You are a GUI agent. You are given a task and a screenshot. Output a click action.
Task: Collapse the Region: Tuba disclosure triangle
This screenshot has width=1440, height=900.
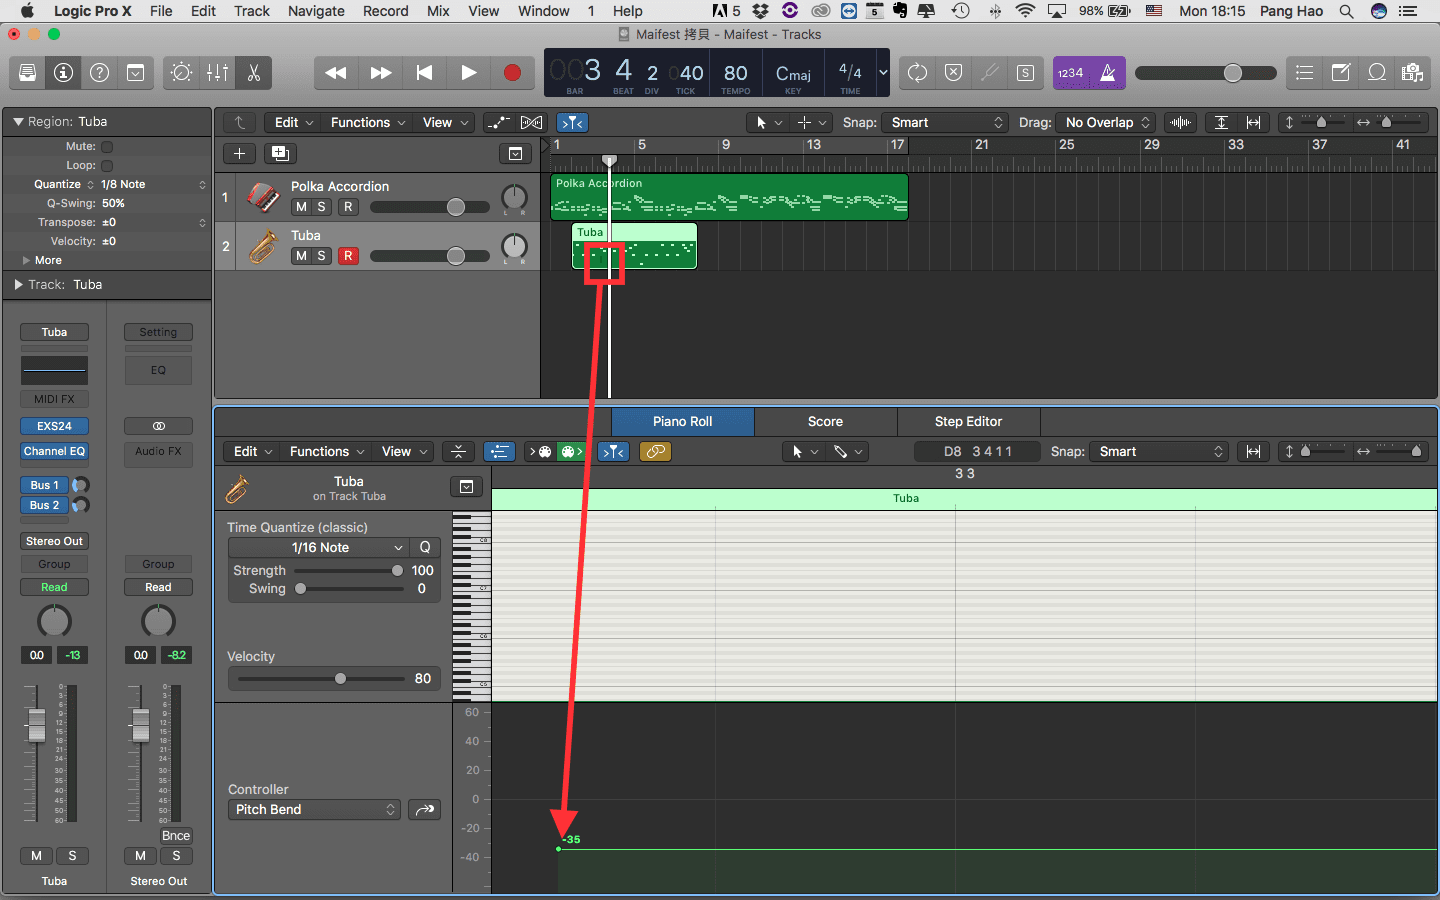point(17,122)
